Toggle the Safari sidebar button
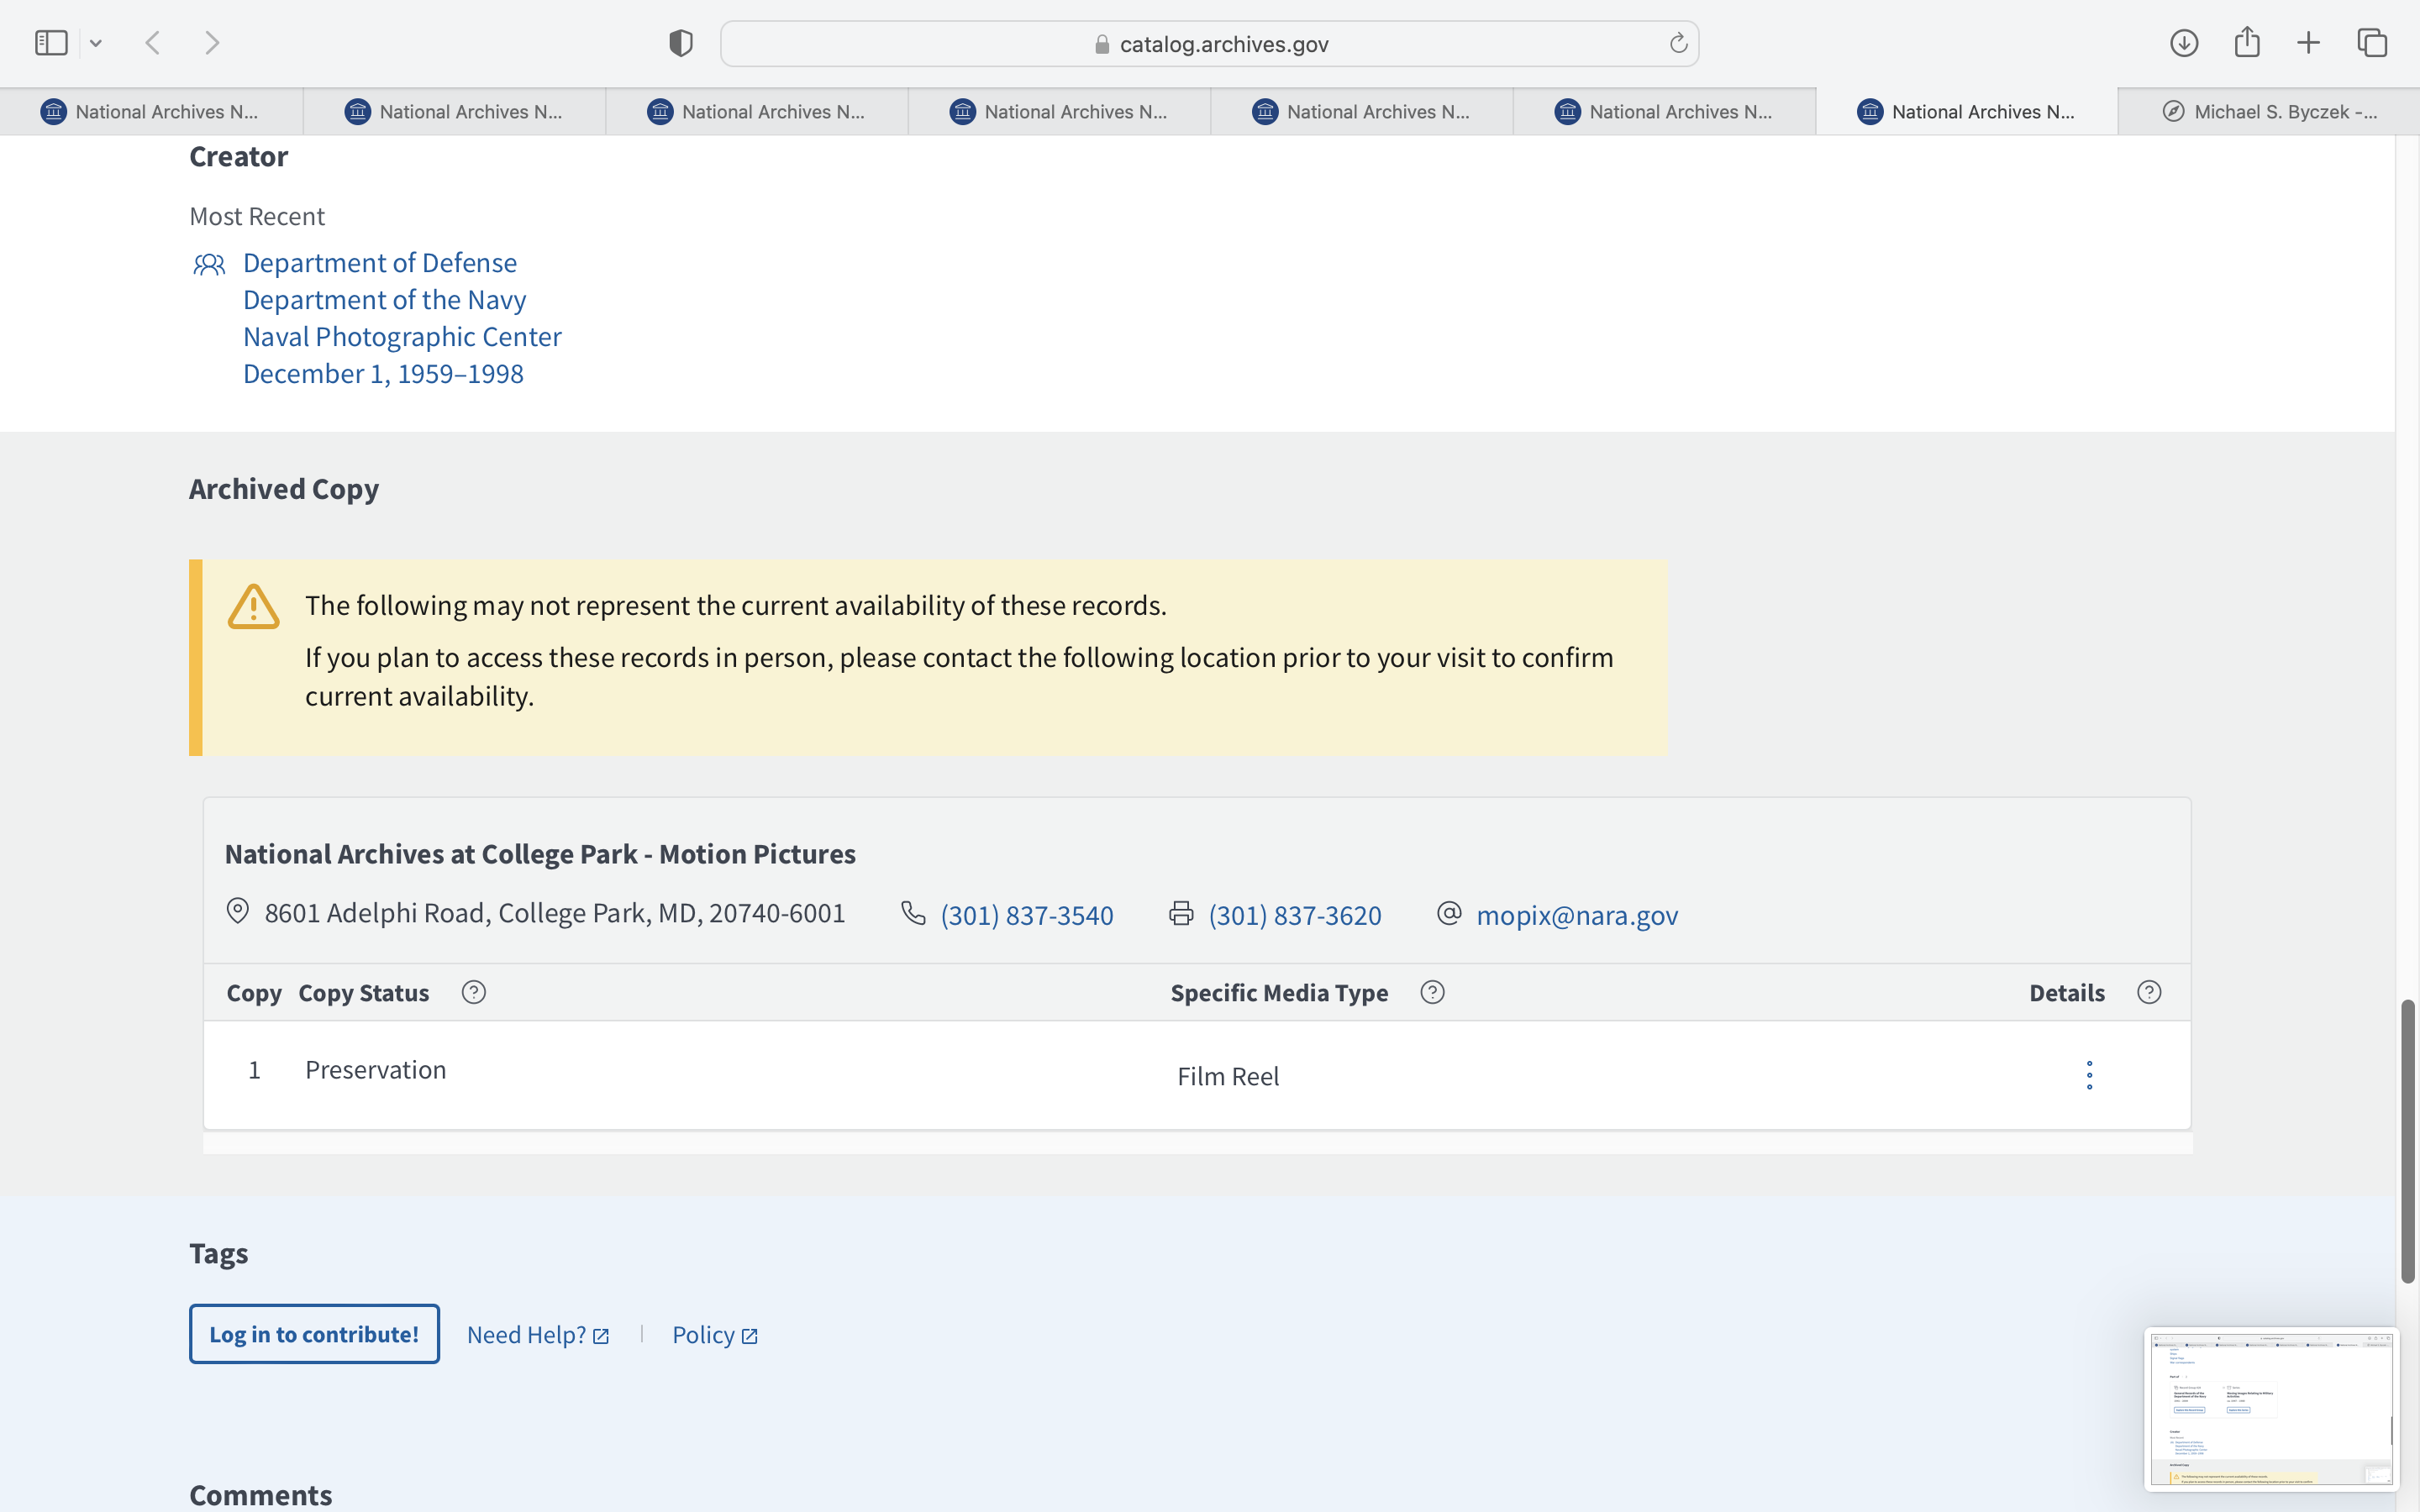Viewport: 2420px width, 1512px height. pos(51,43)
